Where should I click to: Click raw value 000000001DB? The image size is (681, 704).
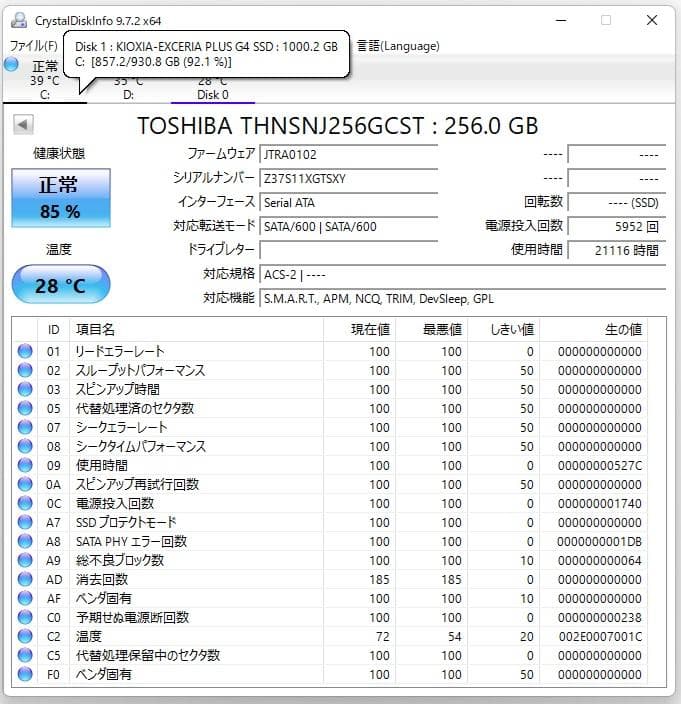point(600,541)
